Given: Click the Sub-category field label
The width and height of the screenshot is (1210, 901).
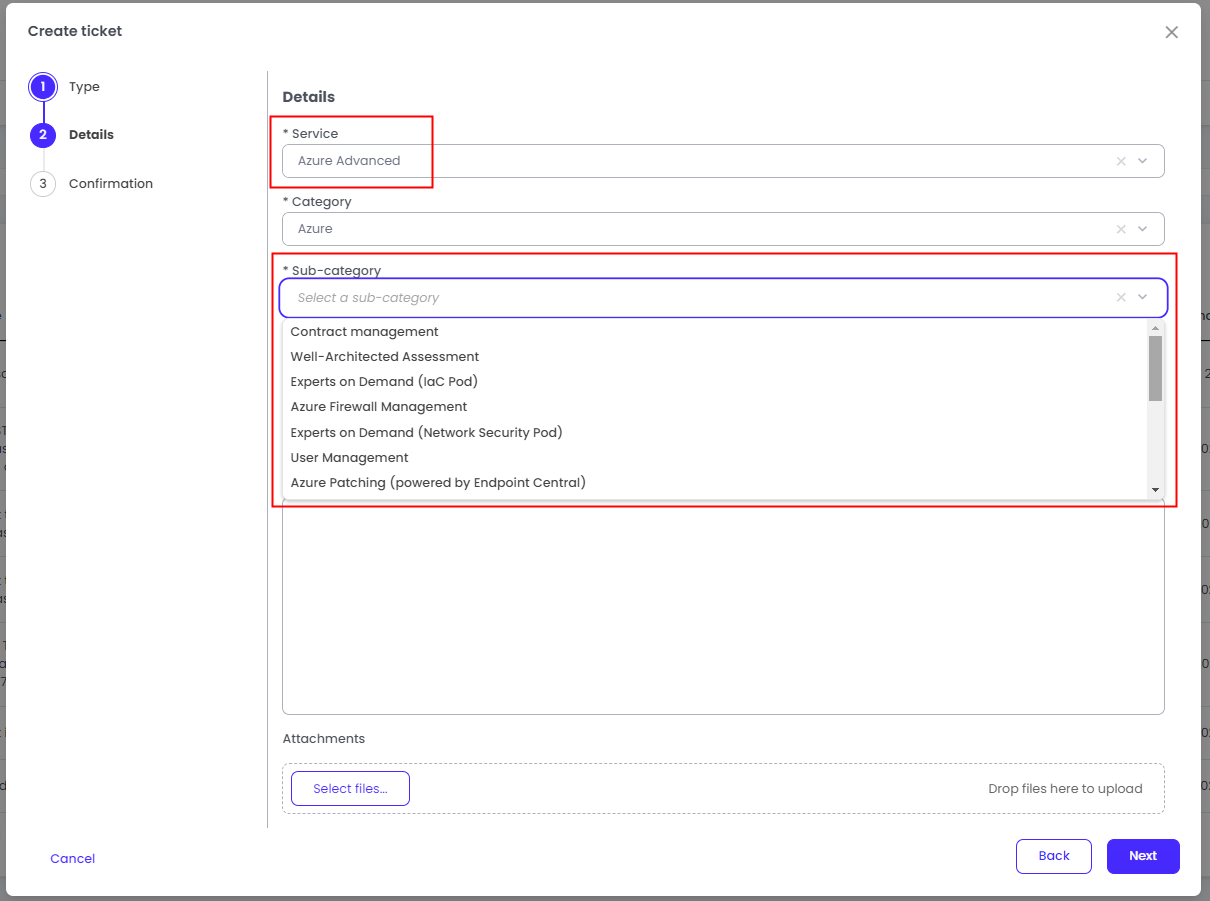Looking at the screenshot, I should click(x=332, y=270).
